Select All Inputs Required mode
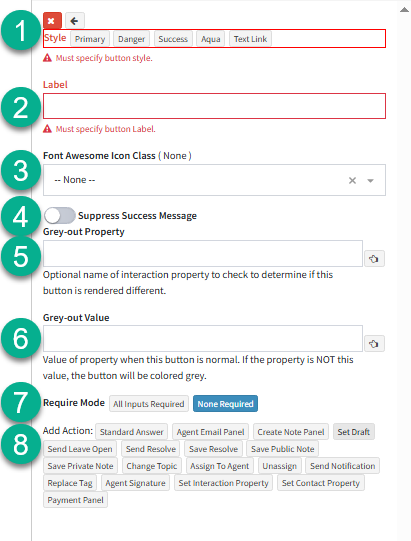The height and width of the screenshot is (541, 411). point(149,404)
